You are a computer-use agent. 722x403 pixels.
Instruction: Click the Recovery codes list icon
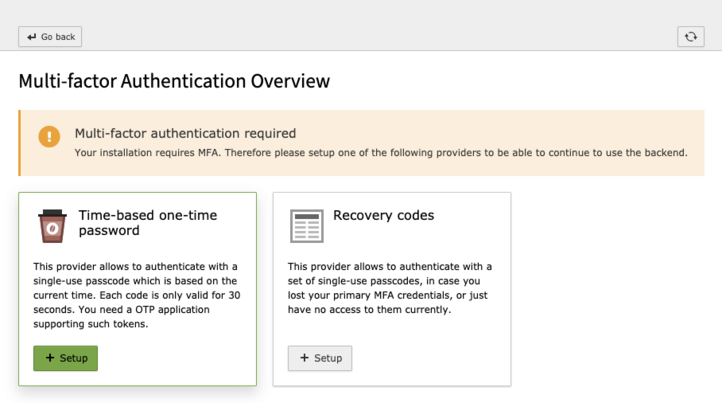(x=306, y=226)
